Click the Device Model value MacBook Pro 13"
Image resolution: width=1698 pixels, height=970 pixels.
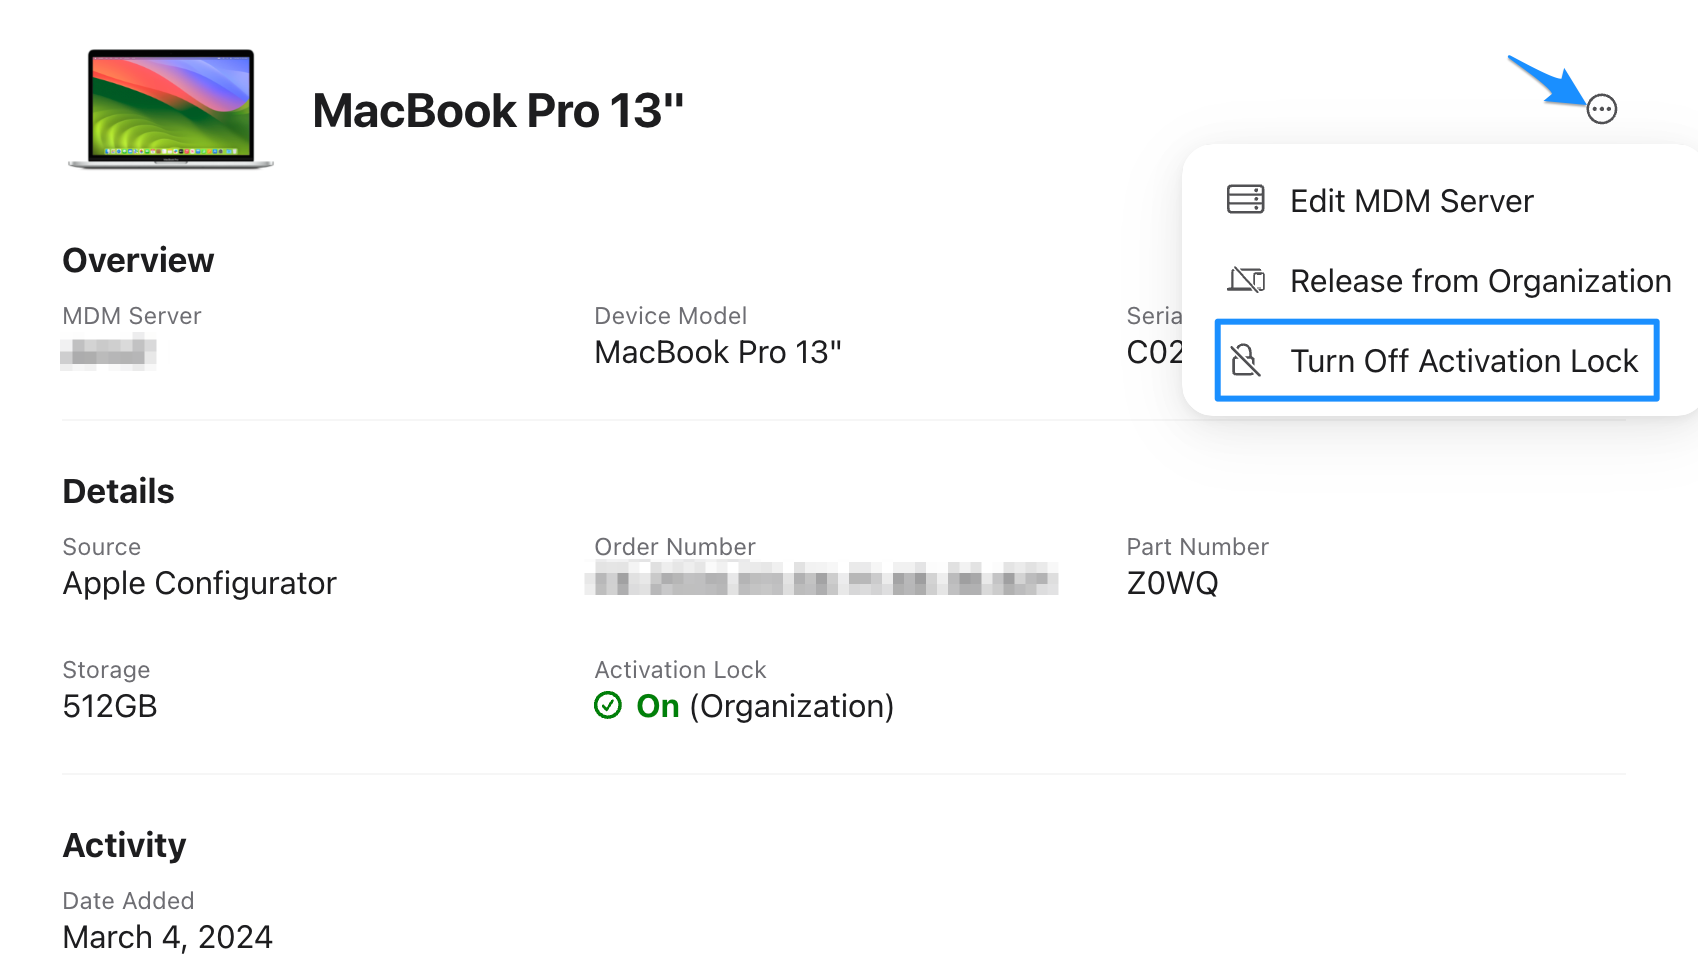[717, 353]
